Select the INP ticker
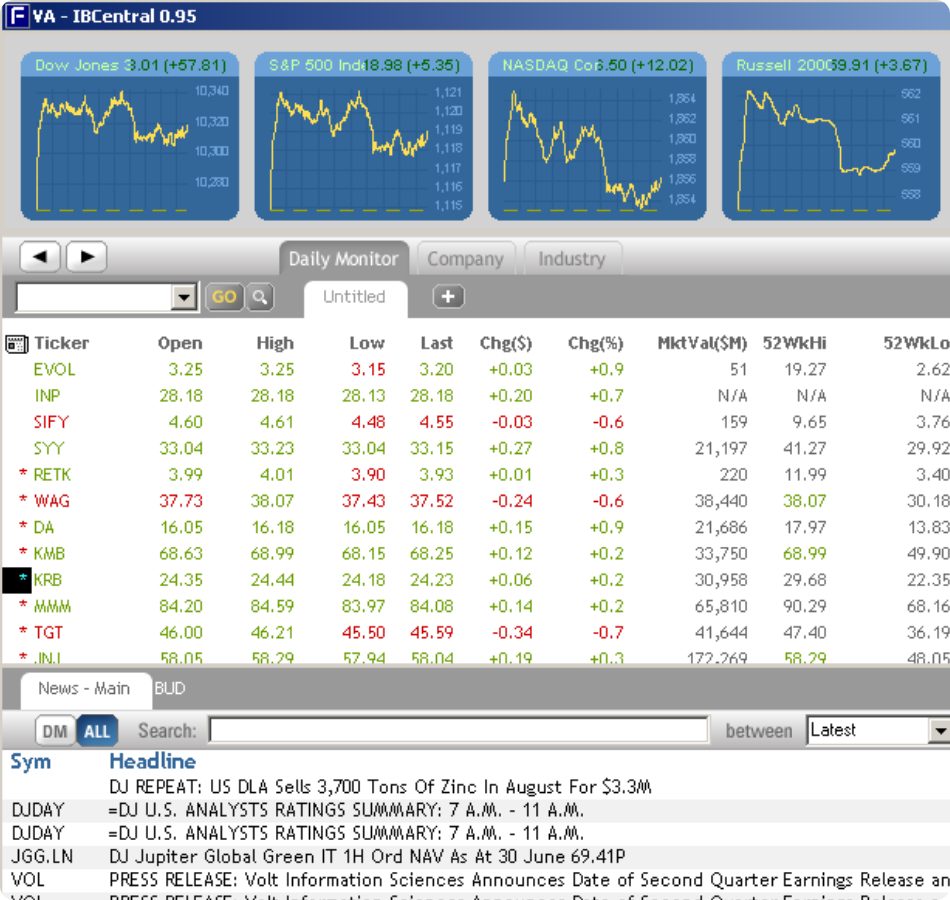Screen dimensions: 950x900 pos(47,396)
